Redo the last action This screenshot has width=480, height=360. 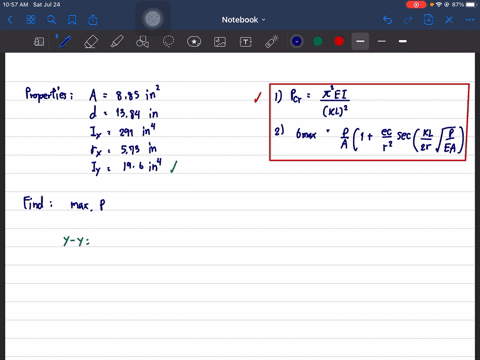click(408, 20)
